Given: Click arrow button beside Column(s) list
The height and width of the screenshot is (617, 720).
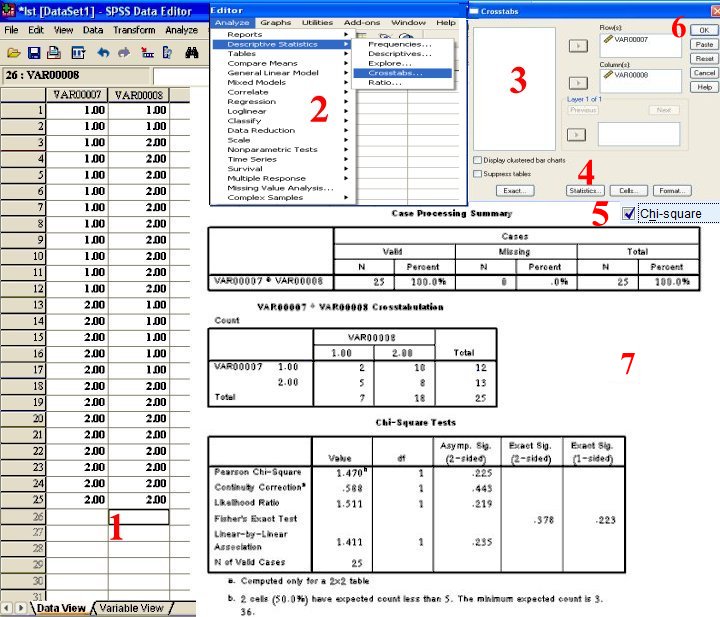Looking at the screenshot, I should pos(578,82).
